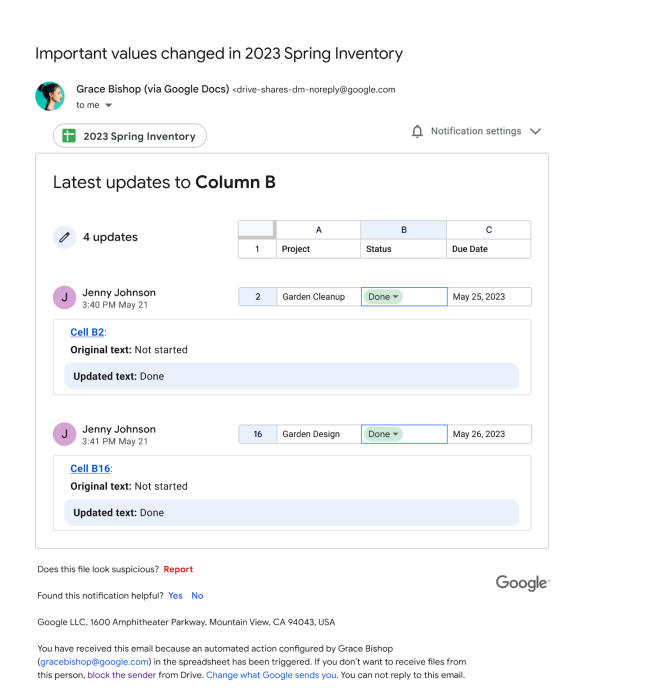This screenshot has width=648, height=700.
Task: Click the Google logo in the footer
Action: point(522,583)
